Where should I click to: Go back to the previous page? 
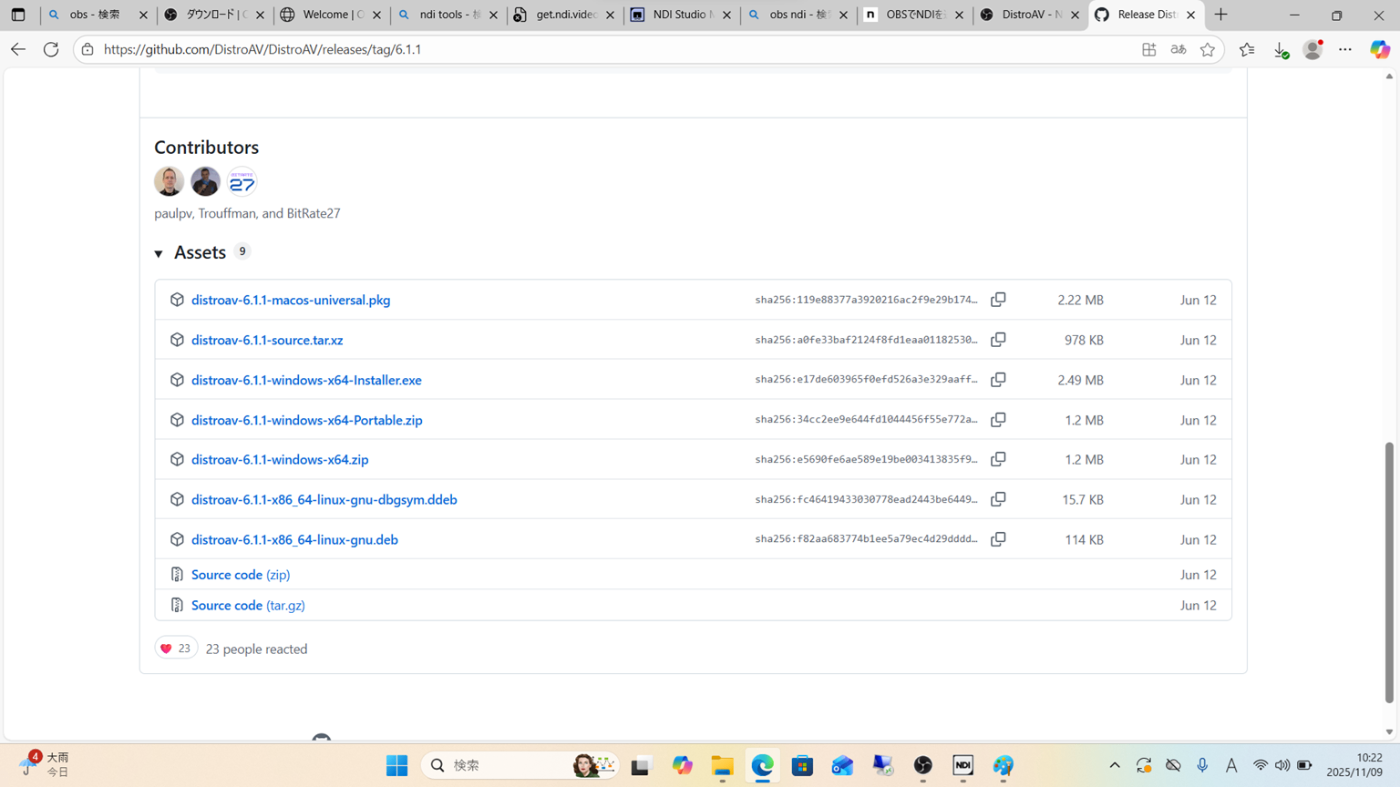18,49
